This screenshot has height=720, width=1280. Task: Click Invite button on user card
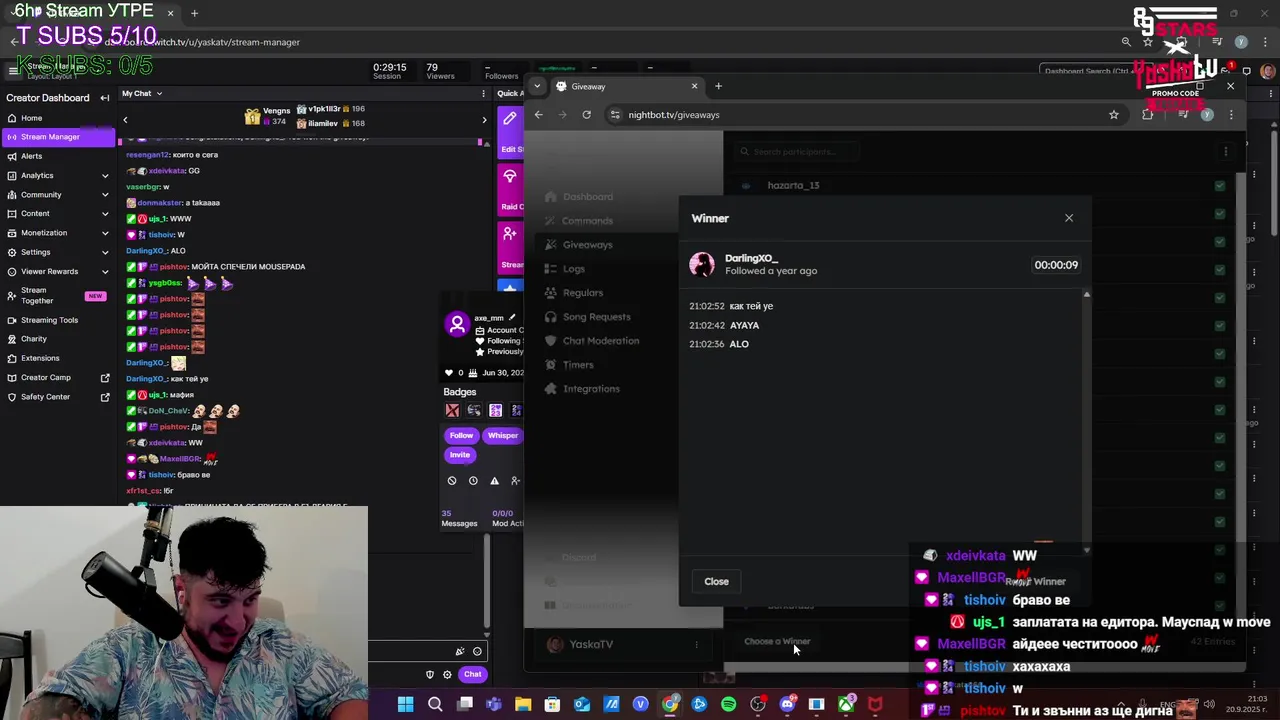[x=459, y=455]
